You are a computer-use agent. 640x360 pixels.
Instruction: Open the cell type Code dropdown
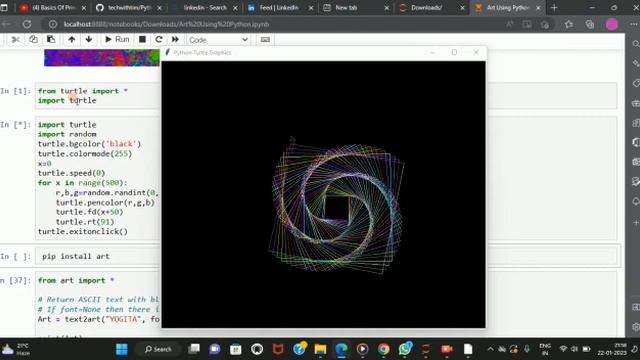click(218, 40)
